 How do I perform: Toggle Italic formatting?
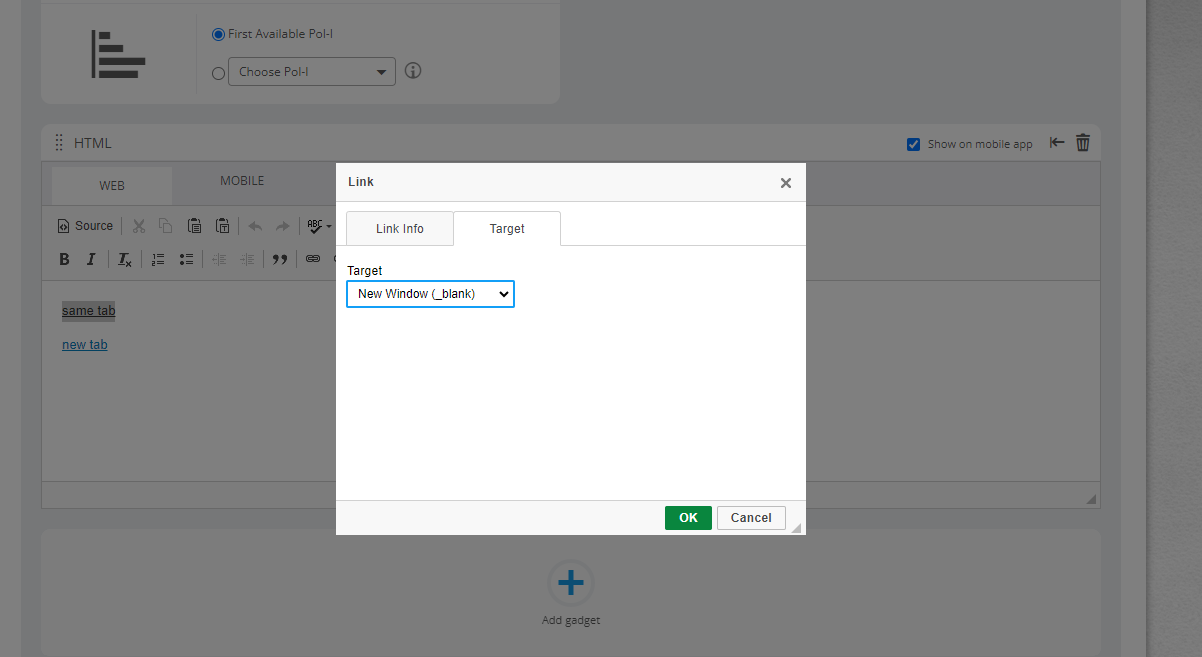tap(91, 259)
